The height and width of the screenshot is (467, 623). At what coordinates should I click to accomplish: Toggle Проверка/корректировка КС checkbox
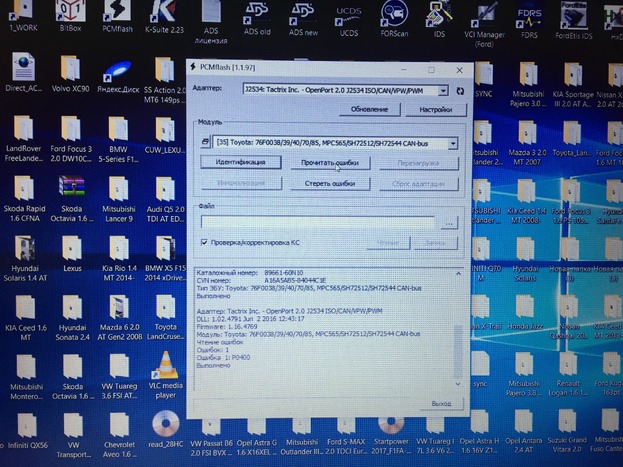coord(204,242)
